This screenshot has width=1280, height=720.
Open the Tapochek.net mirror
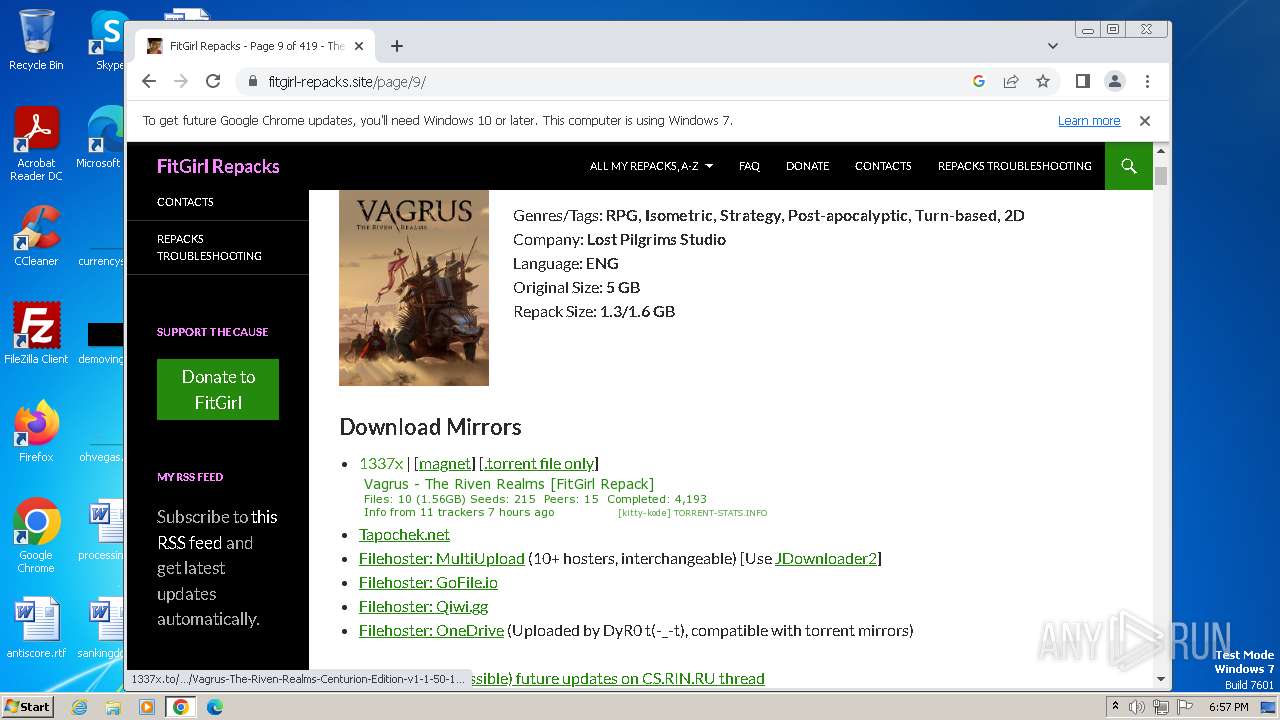pyautogui.click(x=404, y=535)
